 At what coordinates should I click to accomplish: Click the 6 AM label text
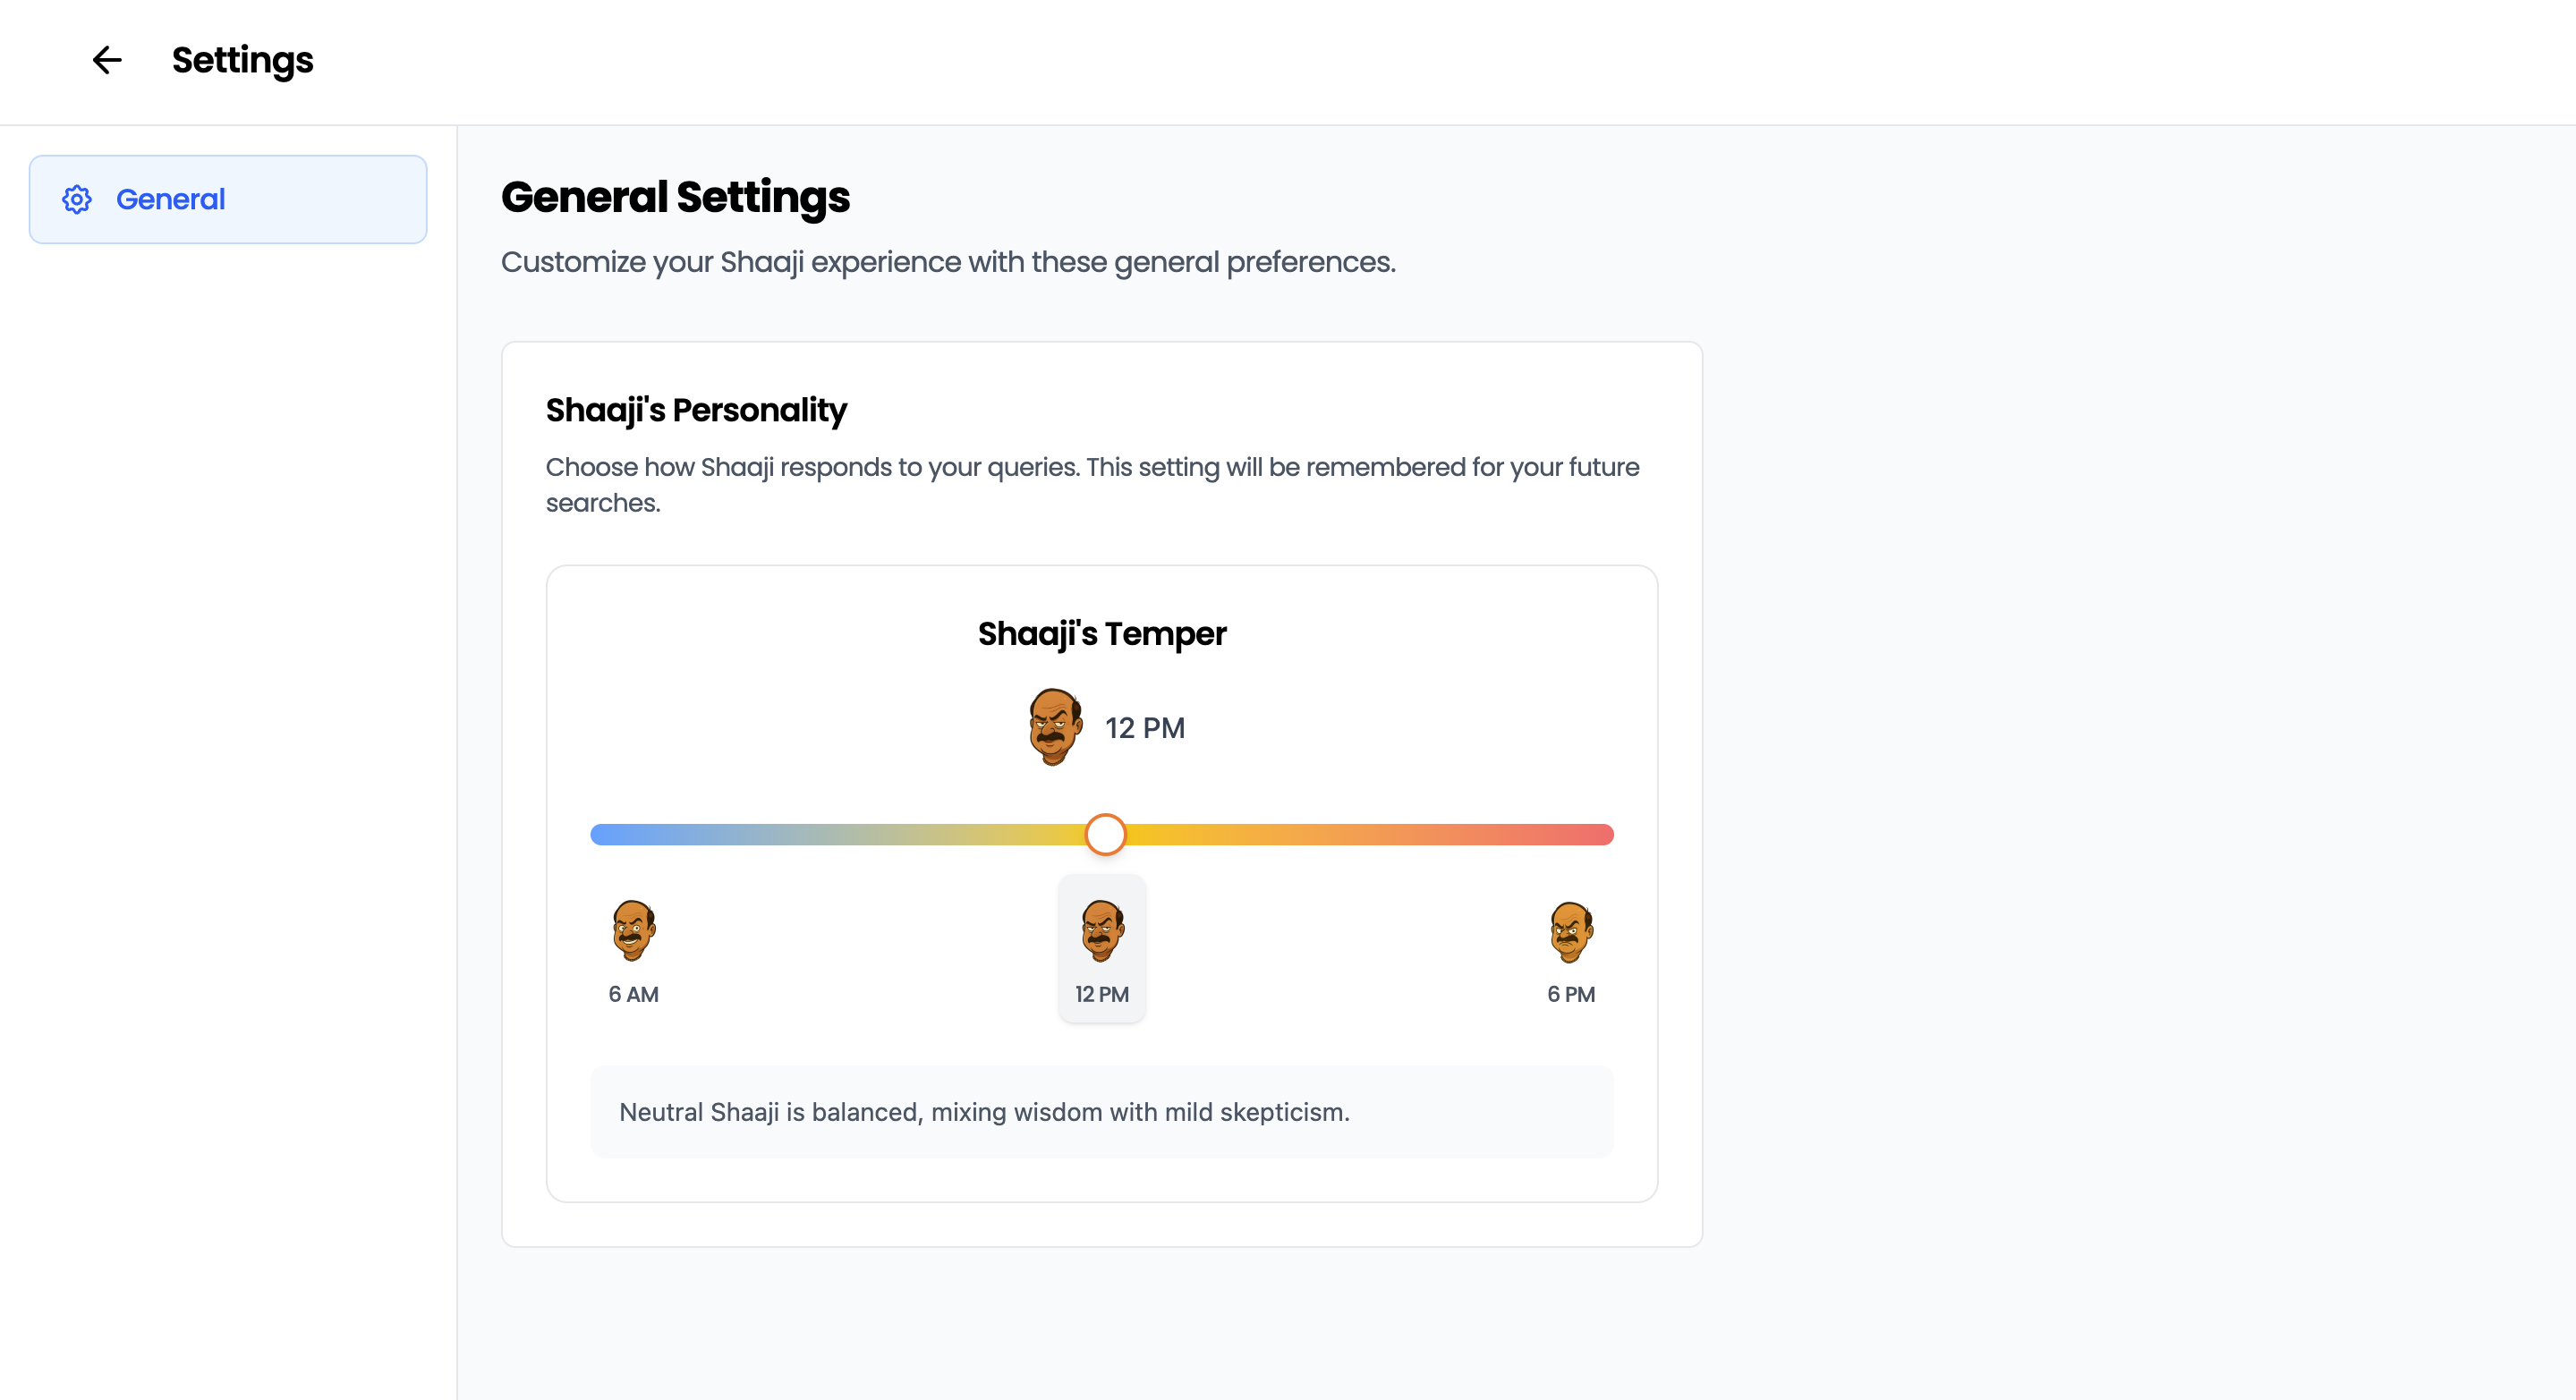tap(633, 994)
